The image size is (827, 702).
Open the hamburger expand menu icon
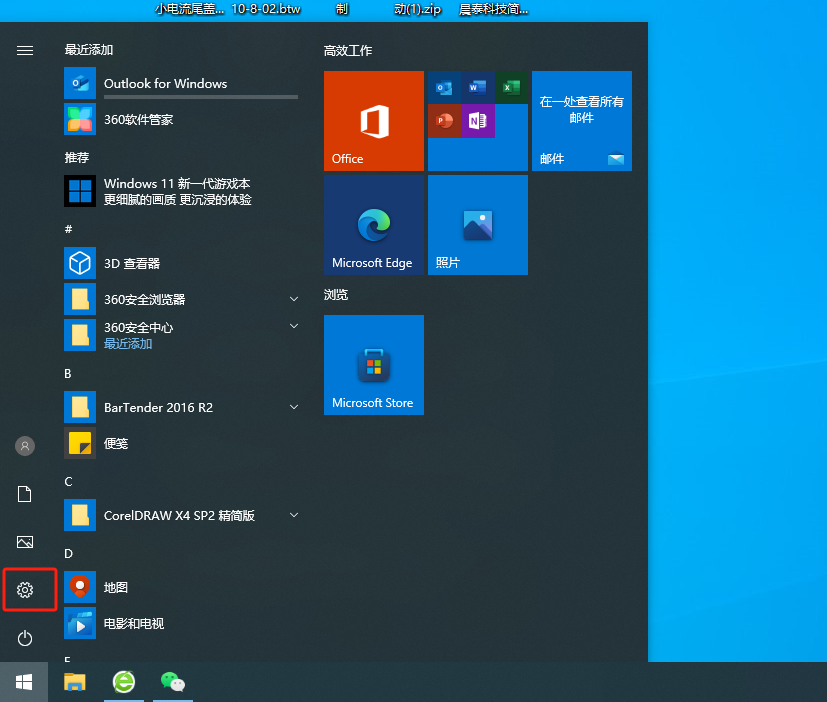(x=25, y=50)
